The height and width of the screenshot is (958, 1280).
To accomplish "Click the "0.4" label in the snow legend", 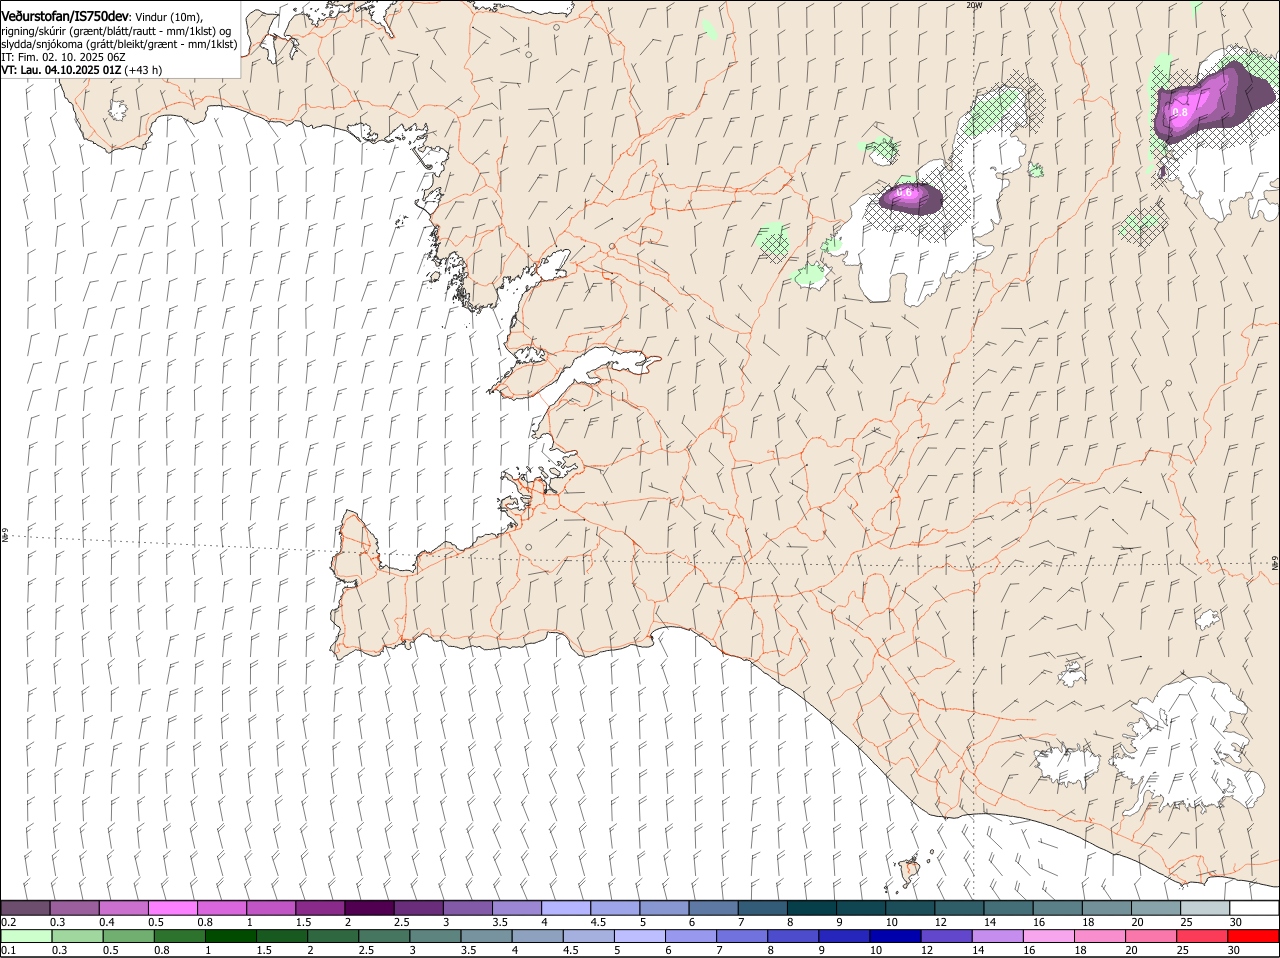I will coord(107,922).
